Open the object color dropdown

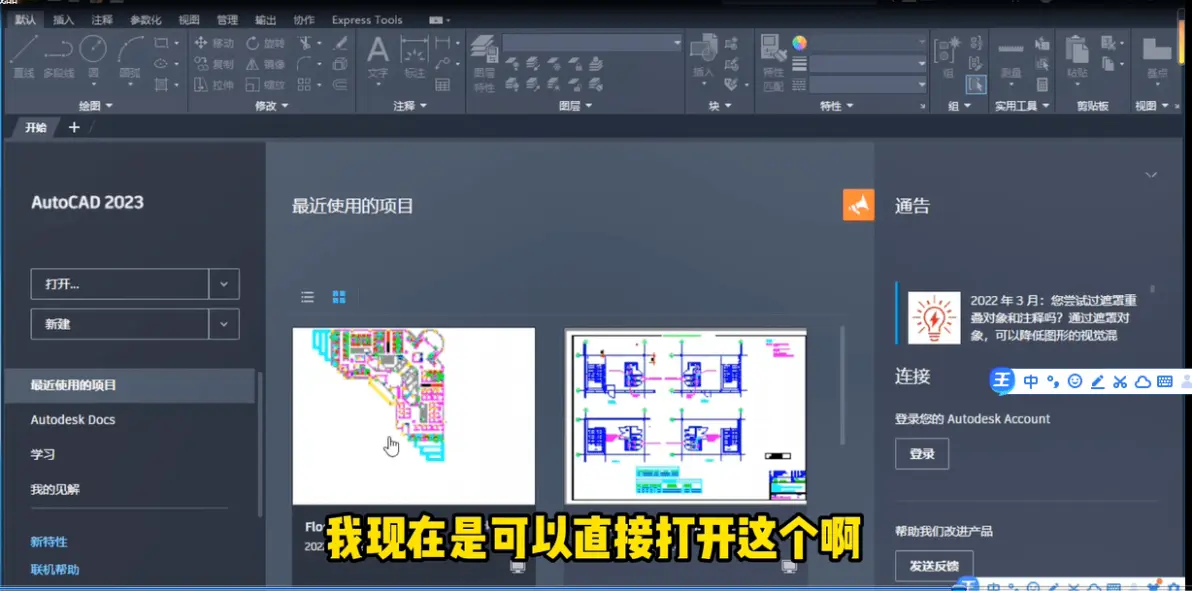tap(867, 43)
